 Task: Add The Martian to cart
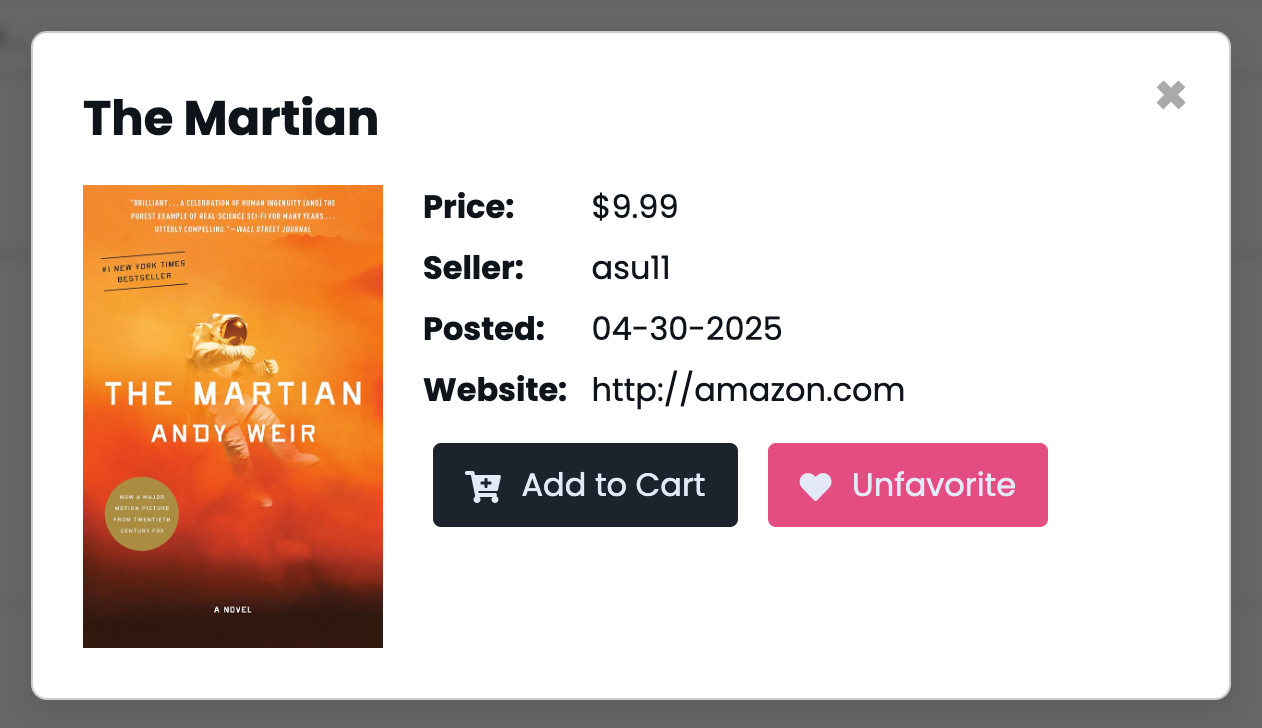click(585, 485)
